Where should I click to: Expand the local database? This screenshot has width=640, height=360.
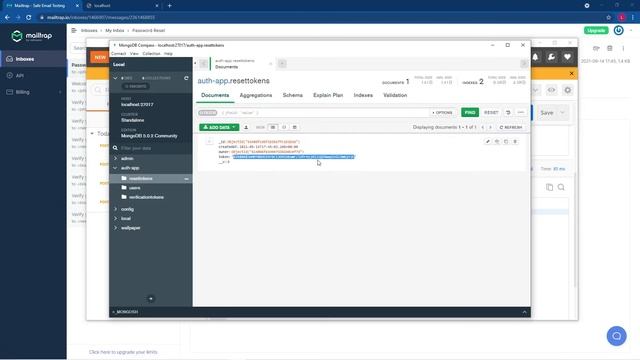coord(116,218)
